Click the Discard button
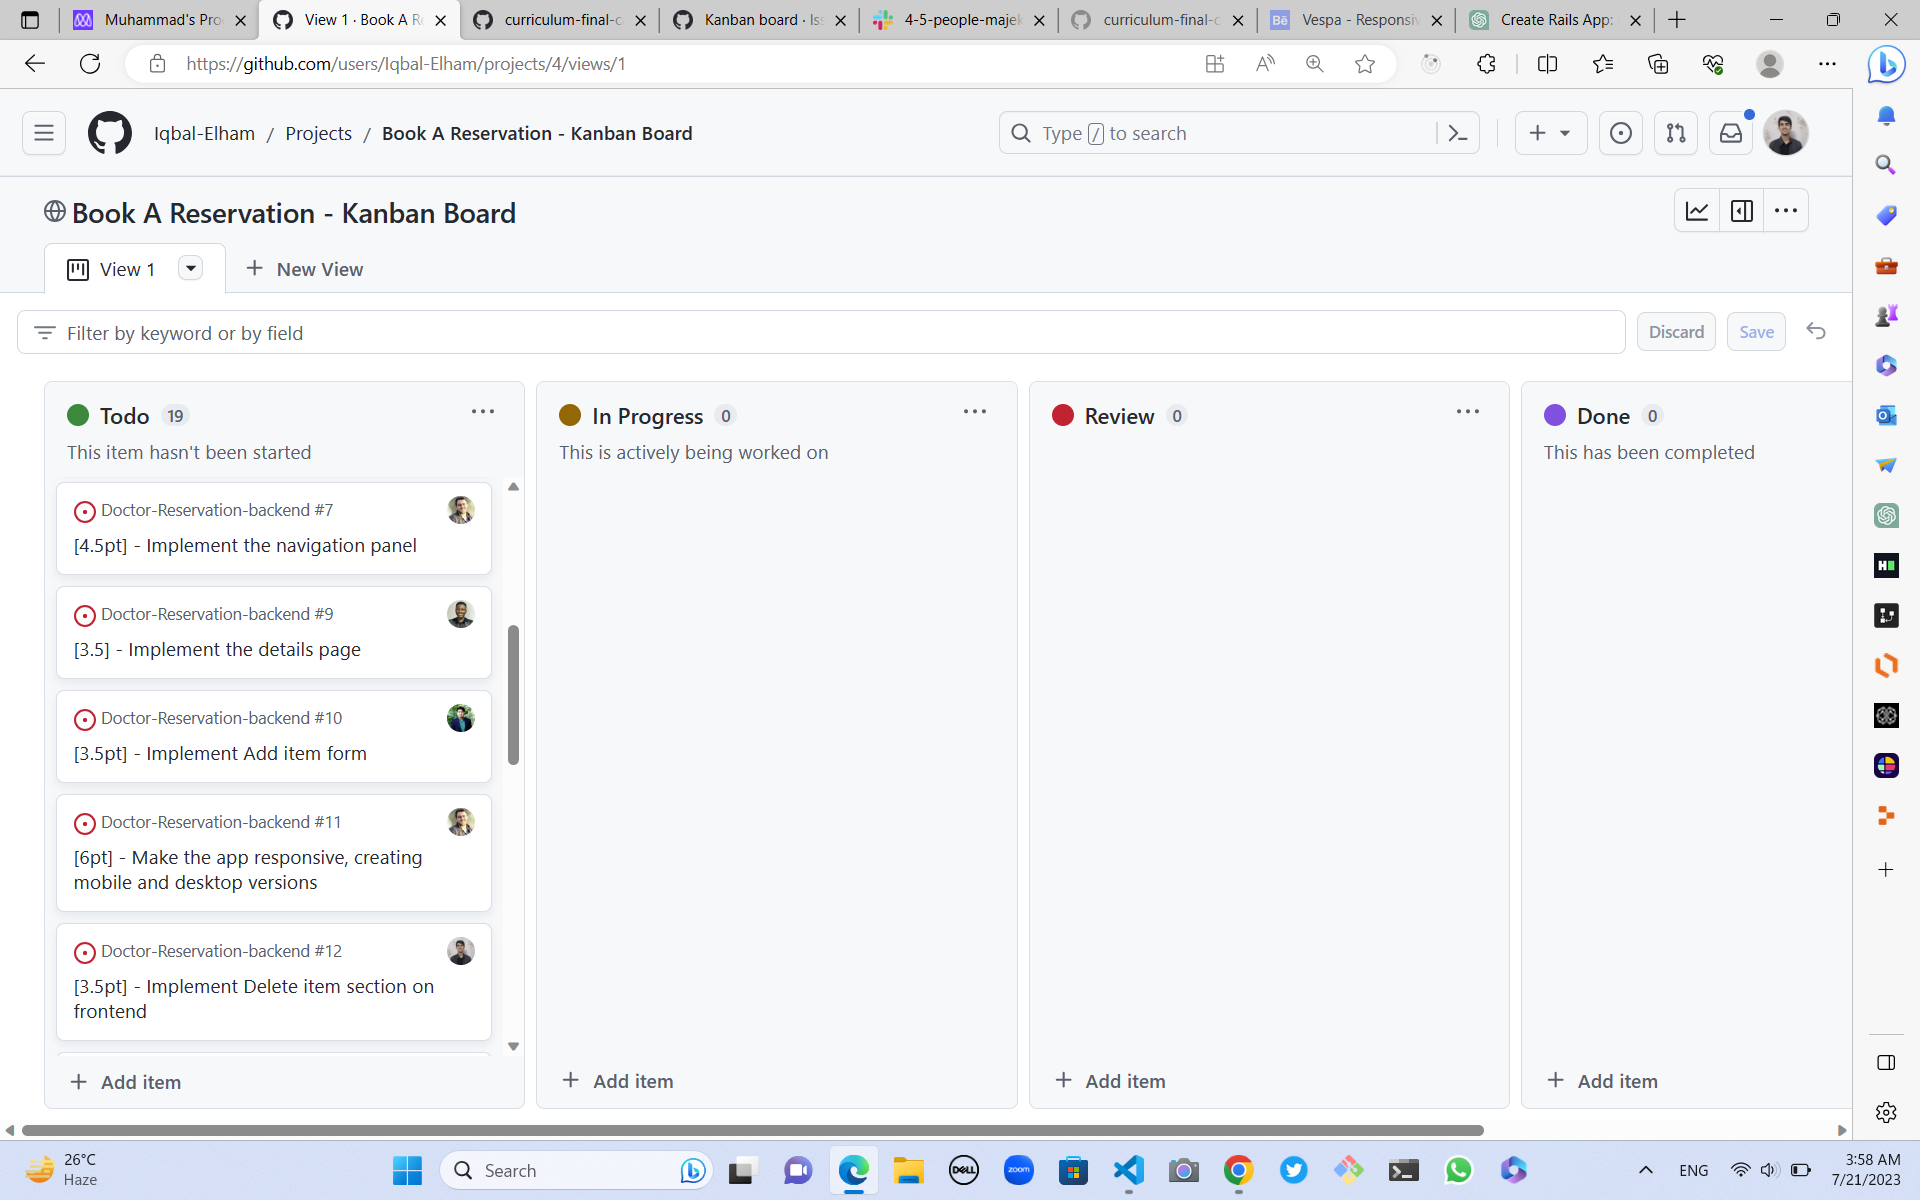 point(1676,331)
